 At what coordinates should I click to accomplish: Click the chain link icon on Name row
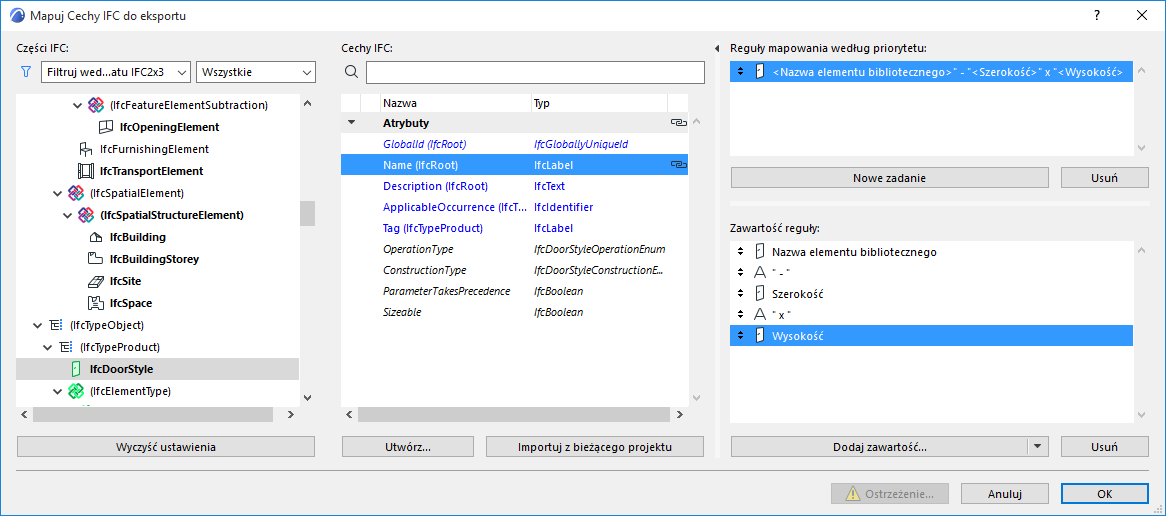coord(678,165)
